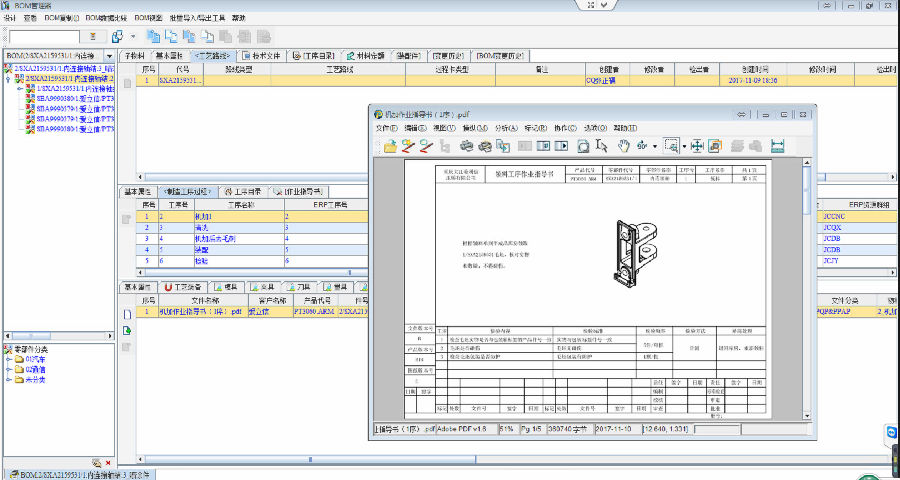Click the print icon in PDF viewer toolbar
Viewport: 900px width, 480px height.
pos(465,146)
